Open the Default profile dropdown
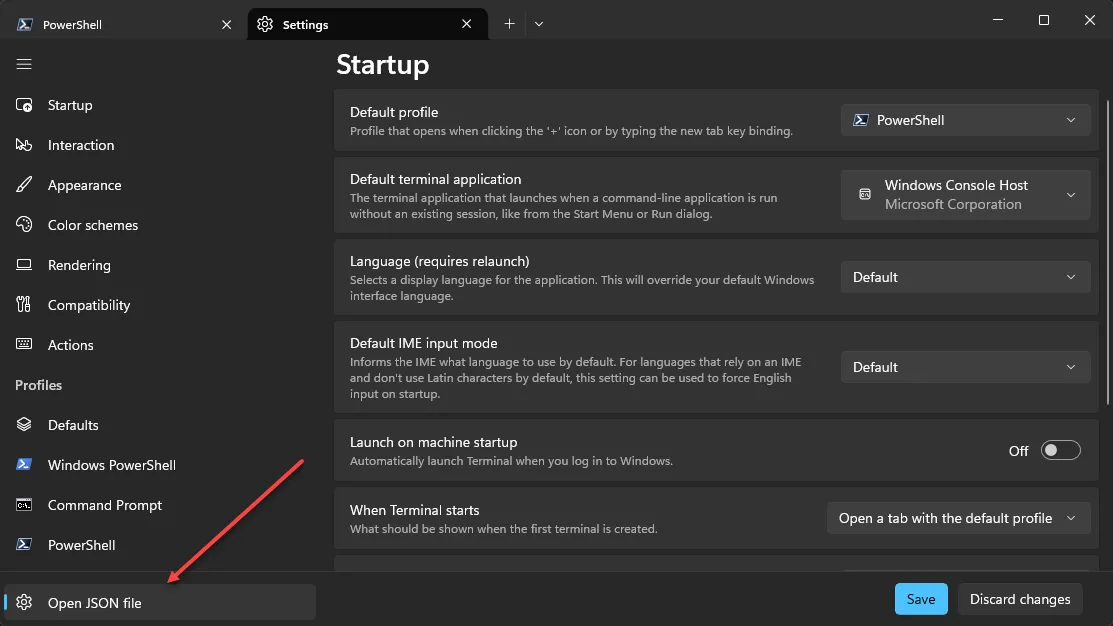 tap(964, 119)
